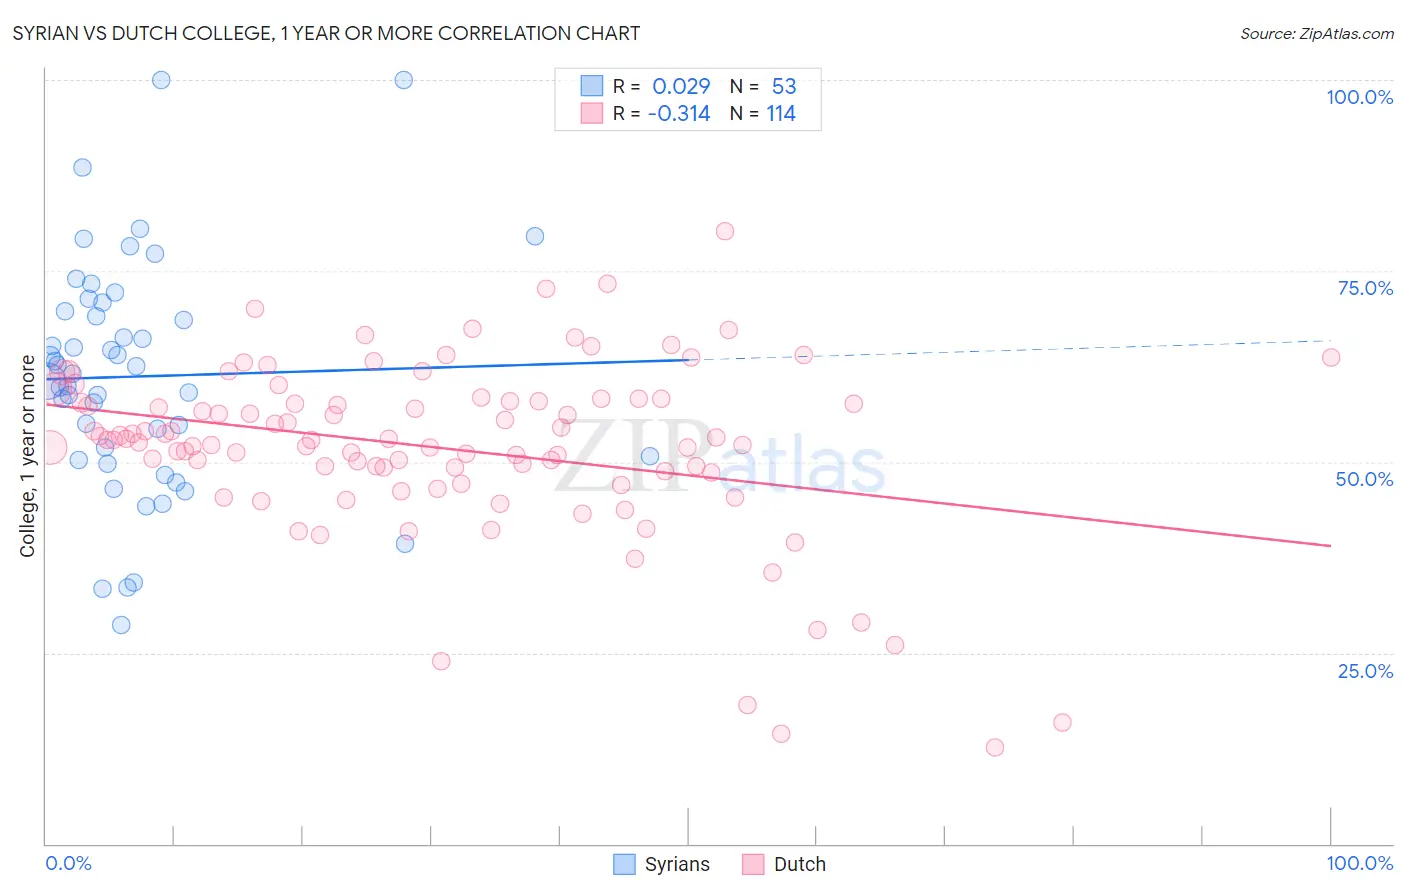
Task: Click the pink Dutch point at far right
Action: coord(1331,357)
